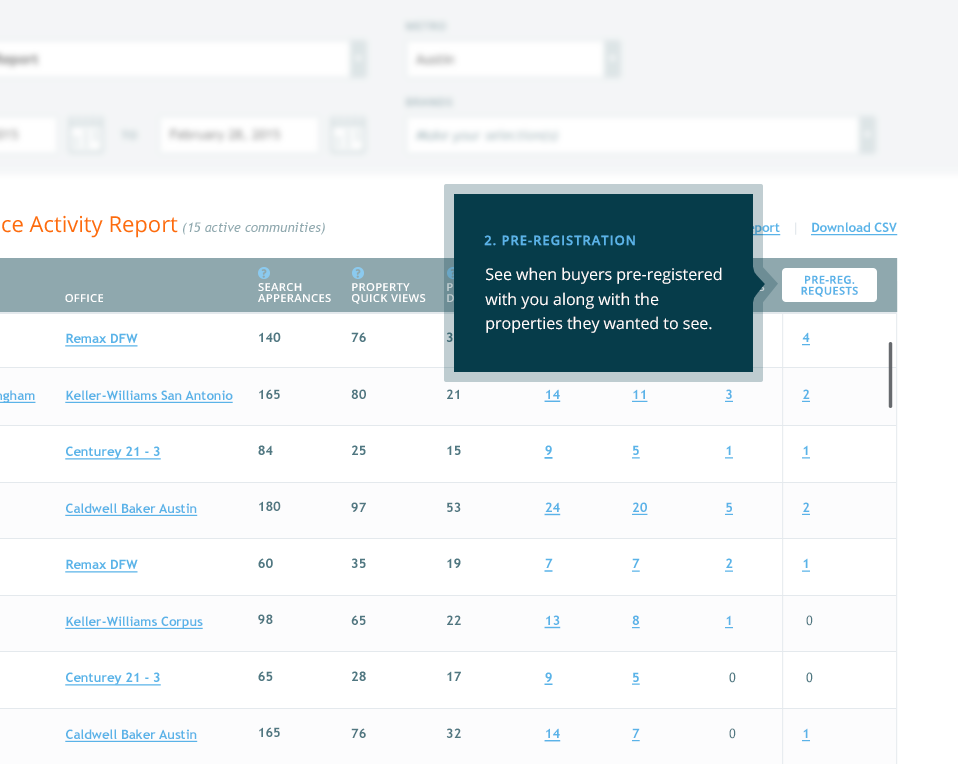This screenshot has width=958, height=764.
Task: Open the calendar icon beside the start date
Action: pyautogui.click(x=84, y=135)
